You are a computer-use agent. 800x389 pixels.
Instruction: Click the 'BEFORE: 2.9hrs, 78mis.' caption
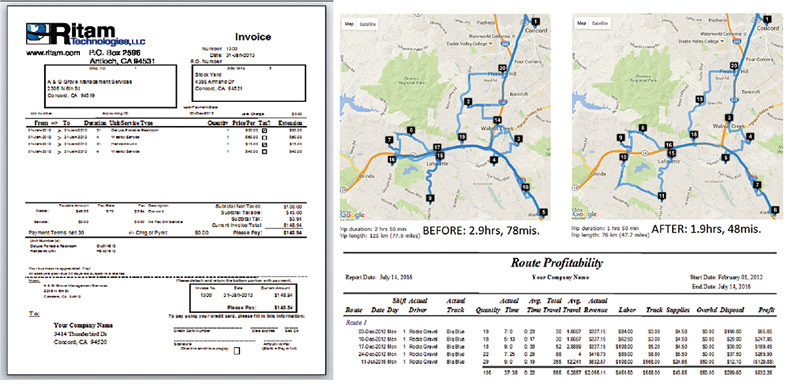tap(481, 230)
